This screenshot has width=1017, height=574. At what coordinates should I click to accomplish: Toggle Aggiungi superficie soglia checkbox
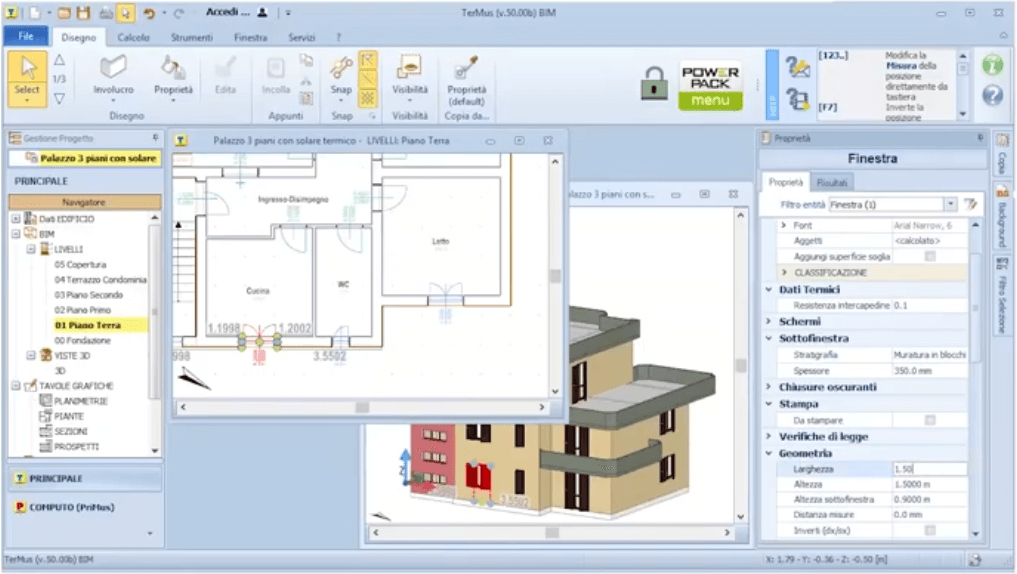tap(930, 257)
